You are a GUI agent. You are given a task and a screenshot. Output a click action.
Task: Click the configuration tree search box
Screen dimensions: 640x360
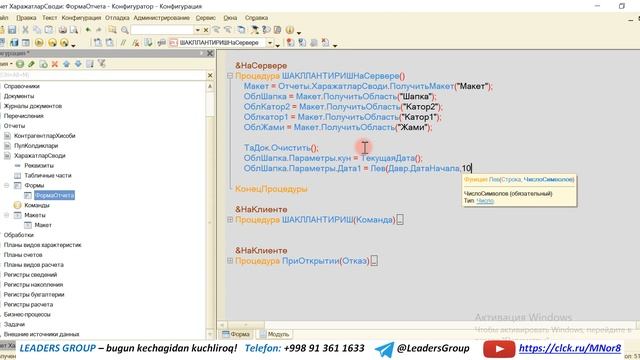(102, 75)
